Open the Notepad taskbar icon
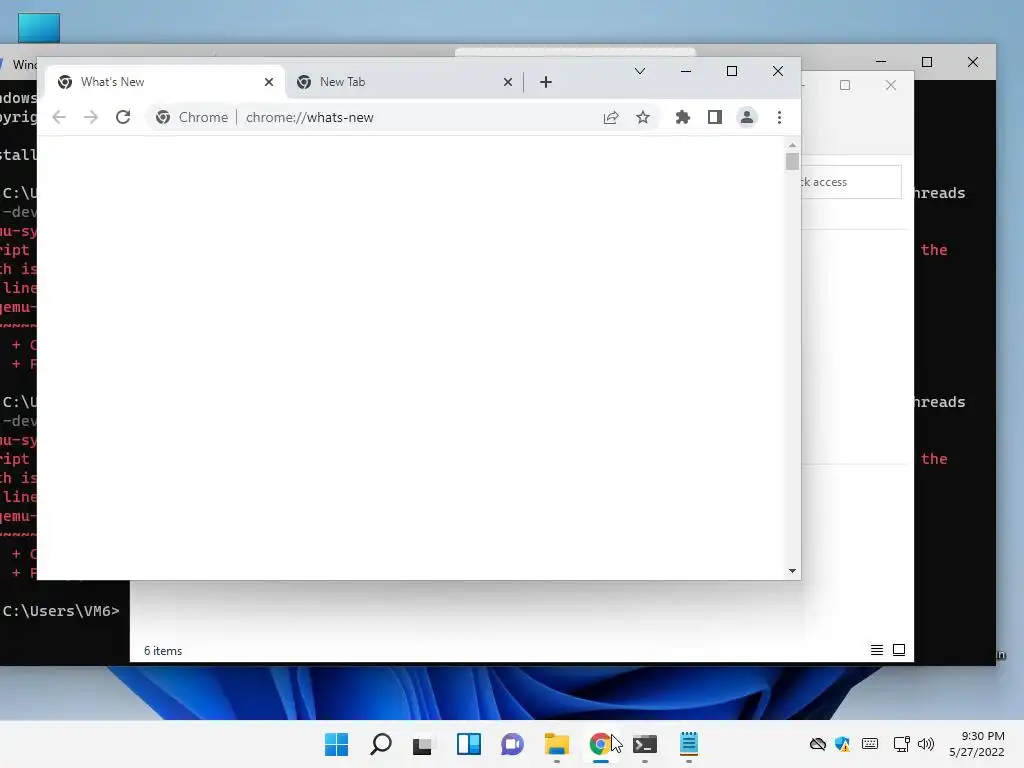The image size is (1024, 768). click(688, 744)
